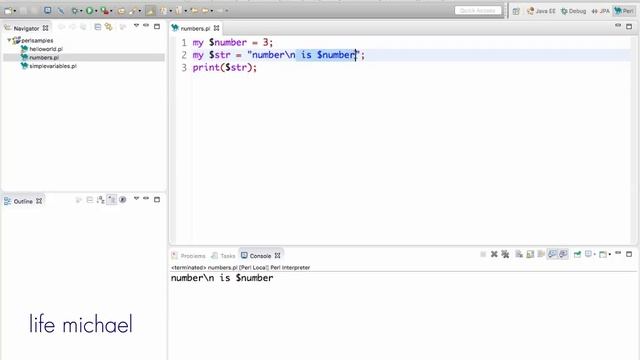Open the External Tools dropdown arrow
The height and width of the screenshot is (360, 640).
tap(111, 11)
